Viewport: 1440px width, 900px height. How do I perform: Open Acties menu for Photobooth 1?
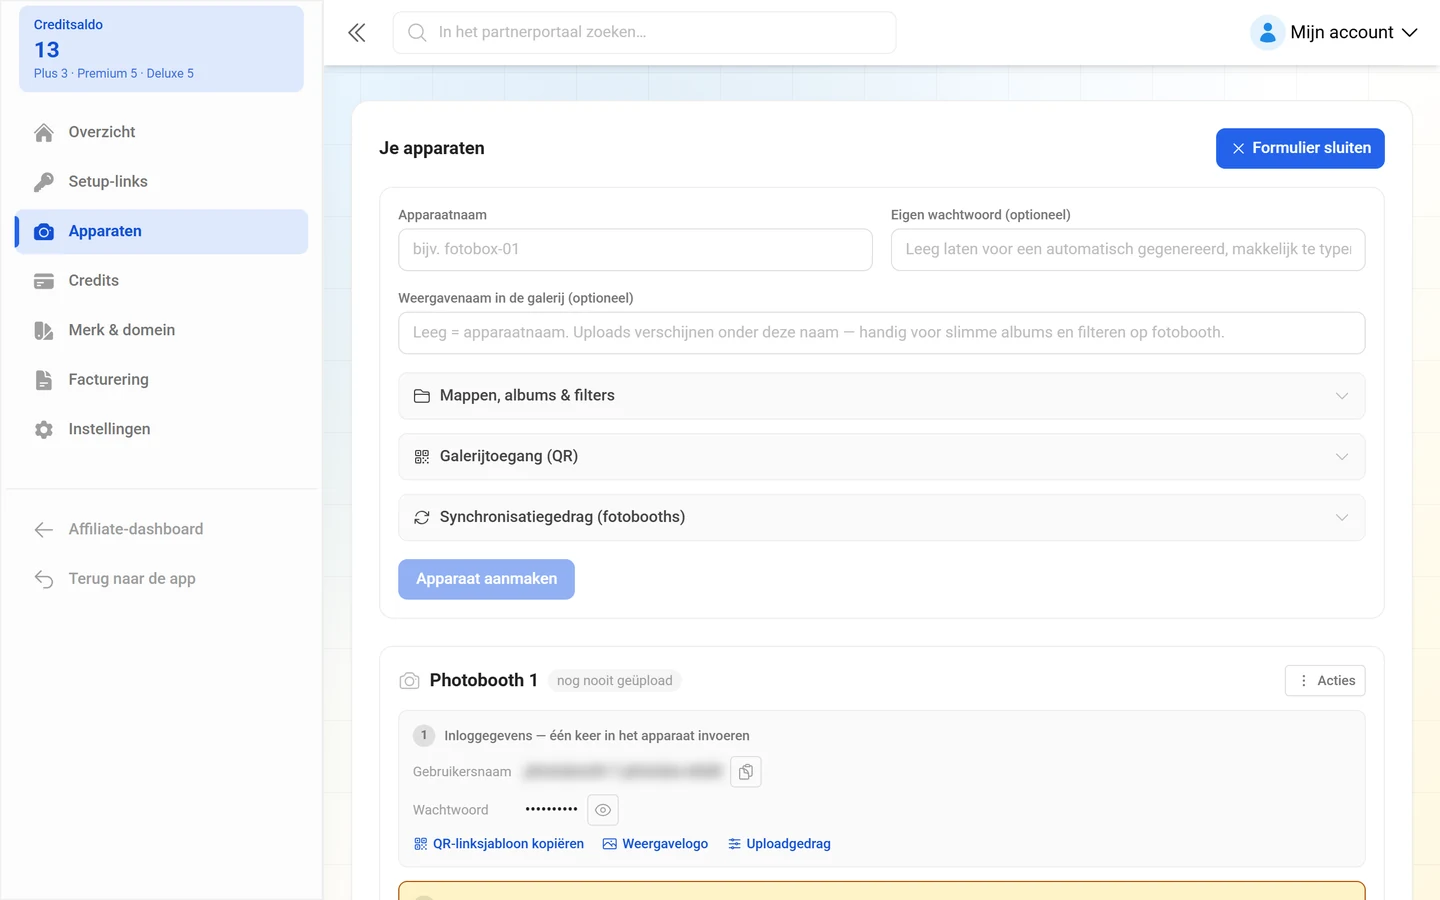pos(1325,681)
